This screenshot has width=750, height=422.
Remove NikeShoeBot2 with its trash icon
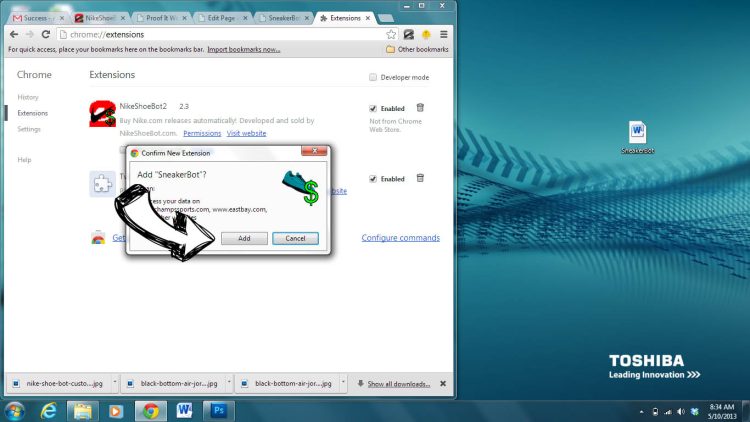click(420, 108)
